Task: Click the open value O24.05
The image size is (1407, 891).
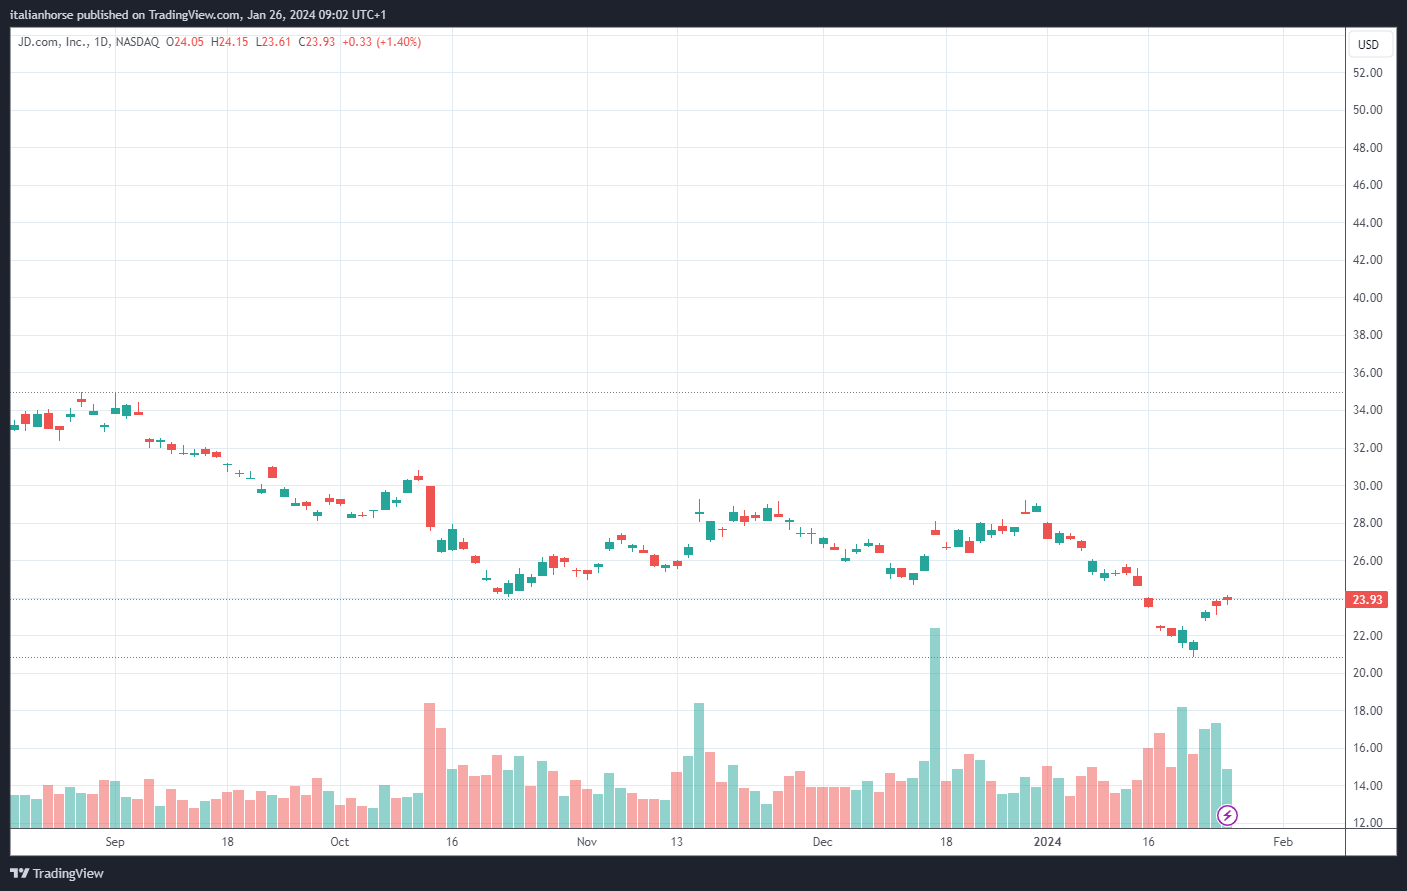Action: 185,42
